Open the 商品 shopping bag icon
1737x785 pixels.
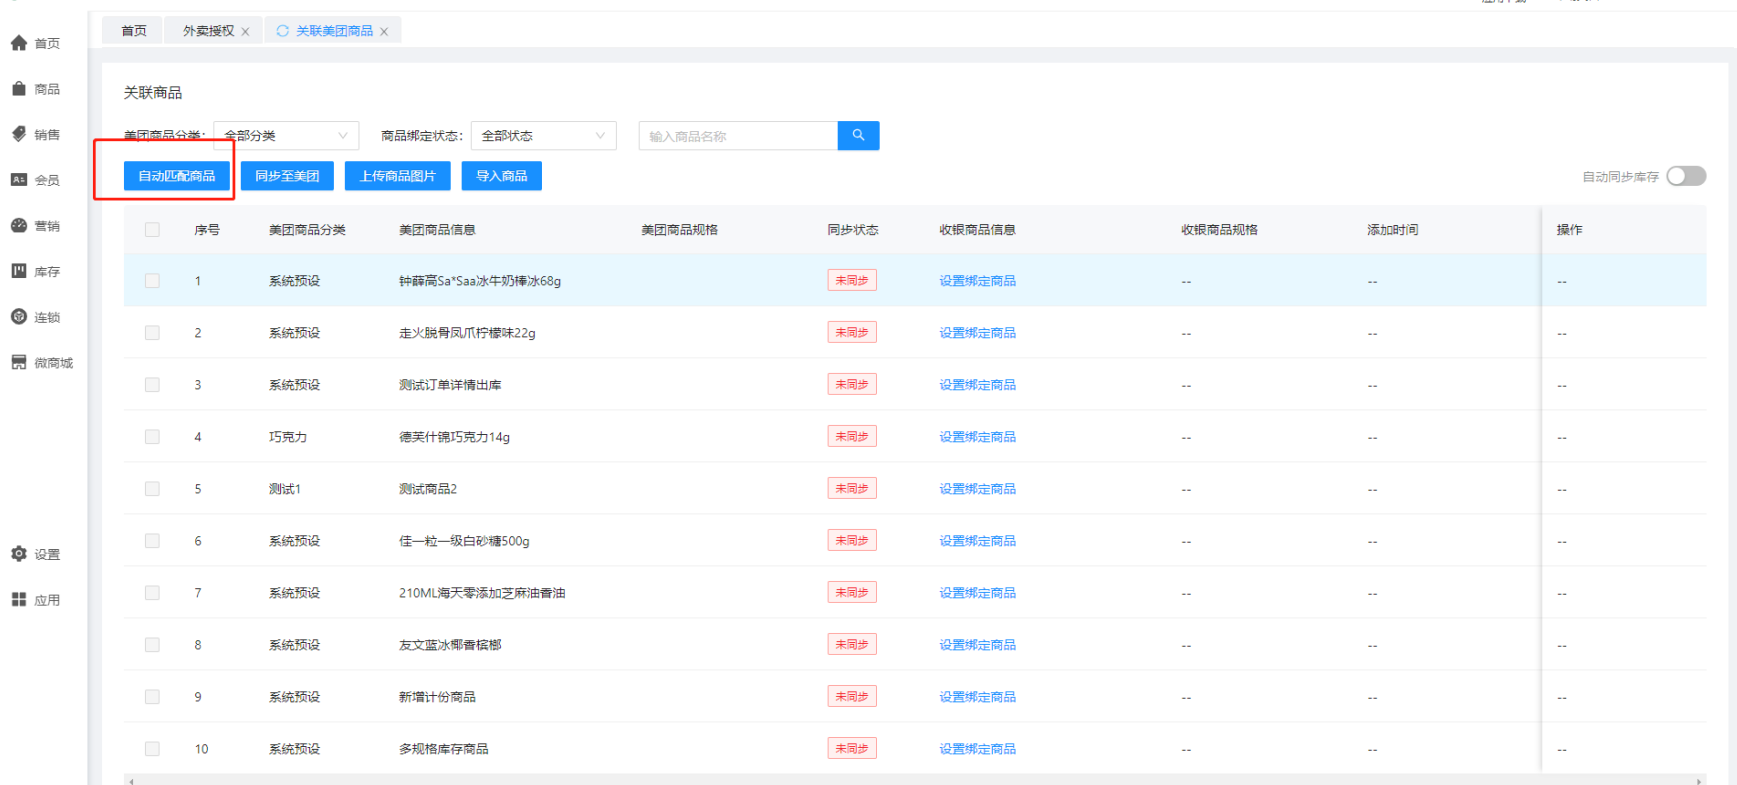coord(19,89)
